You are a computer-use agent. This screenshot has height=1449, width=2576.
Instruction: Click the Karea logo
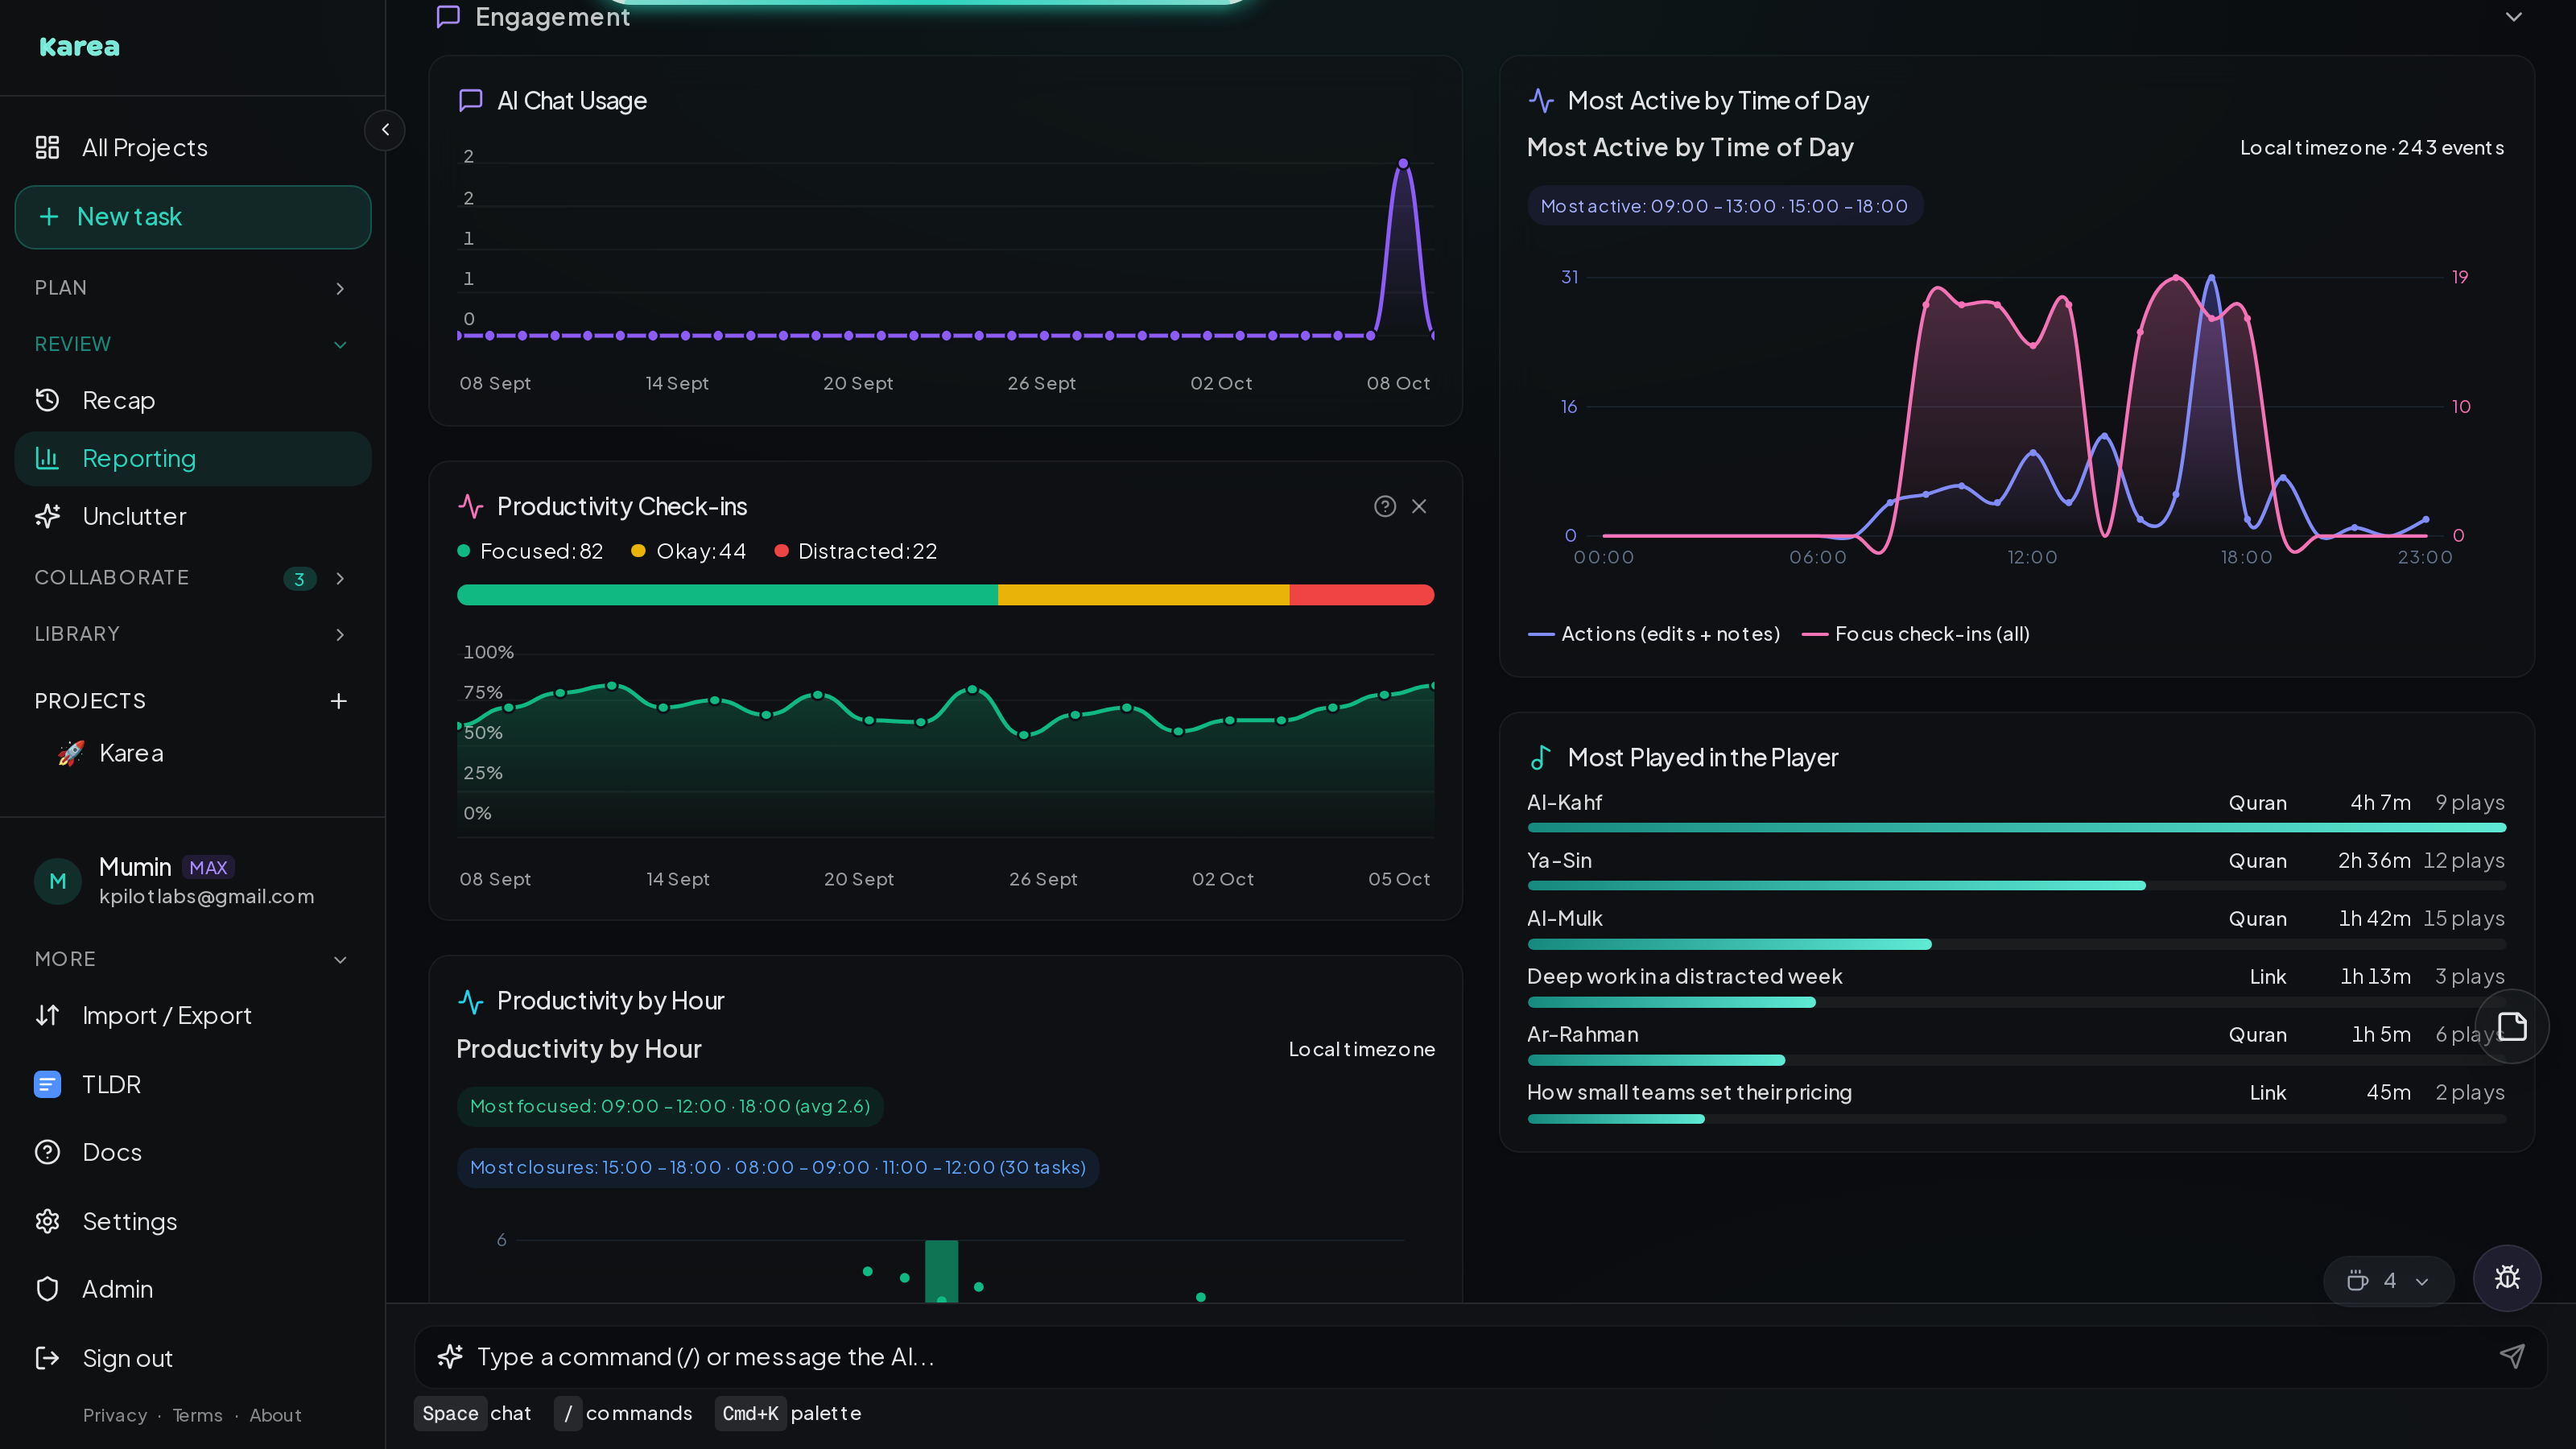tap(79, 47)
